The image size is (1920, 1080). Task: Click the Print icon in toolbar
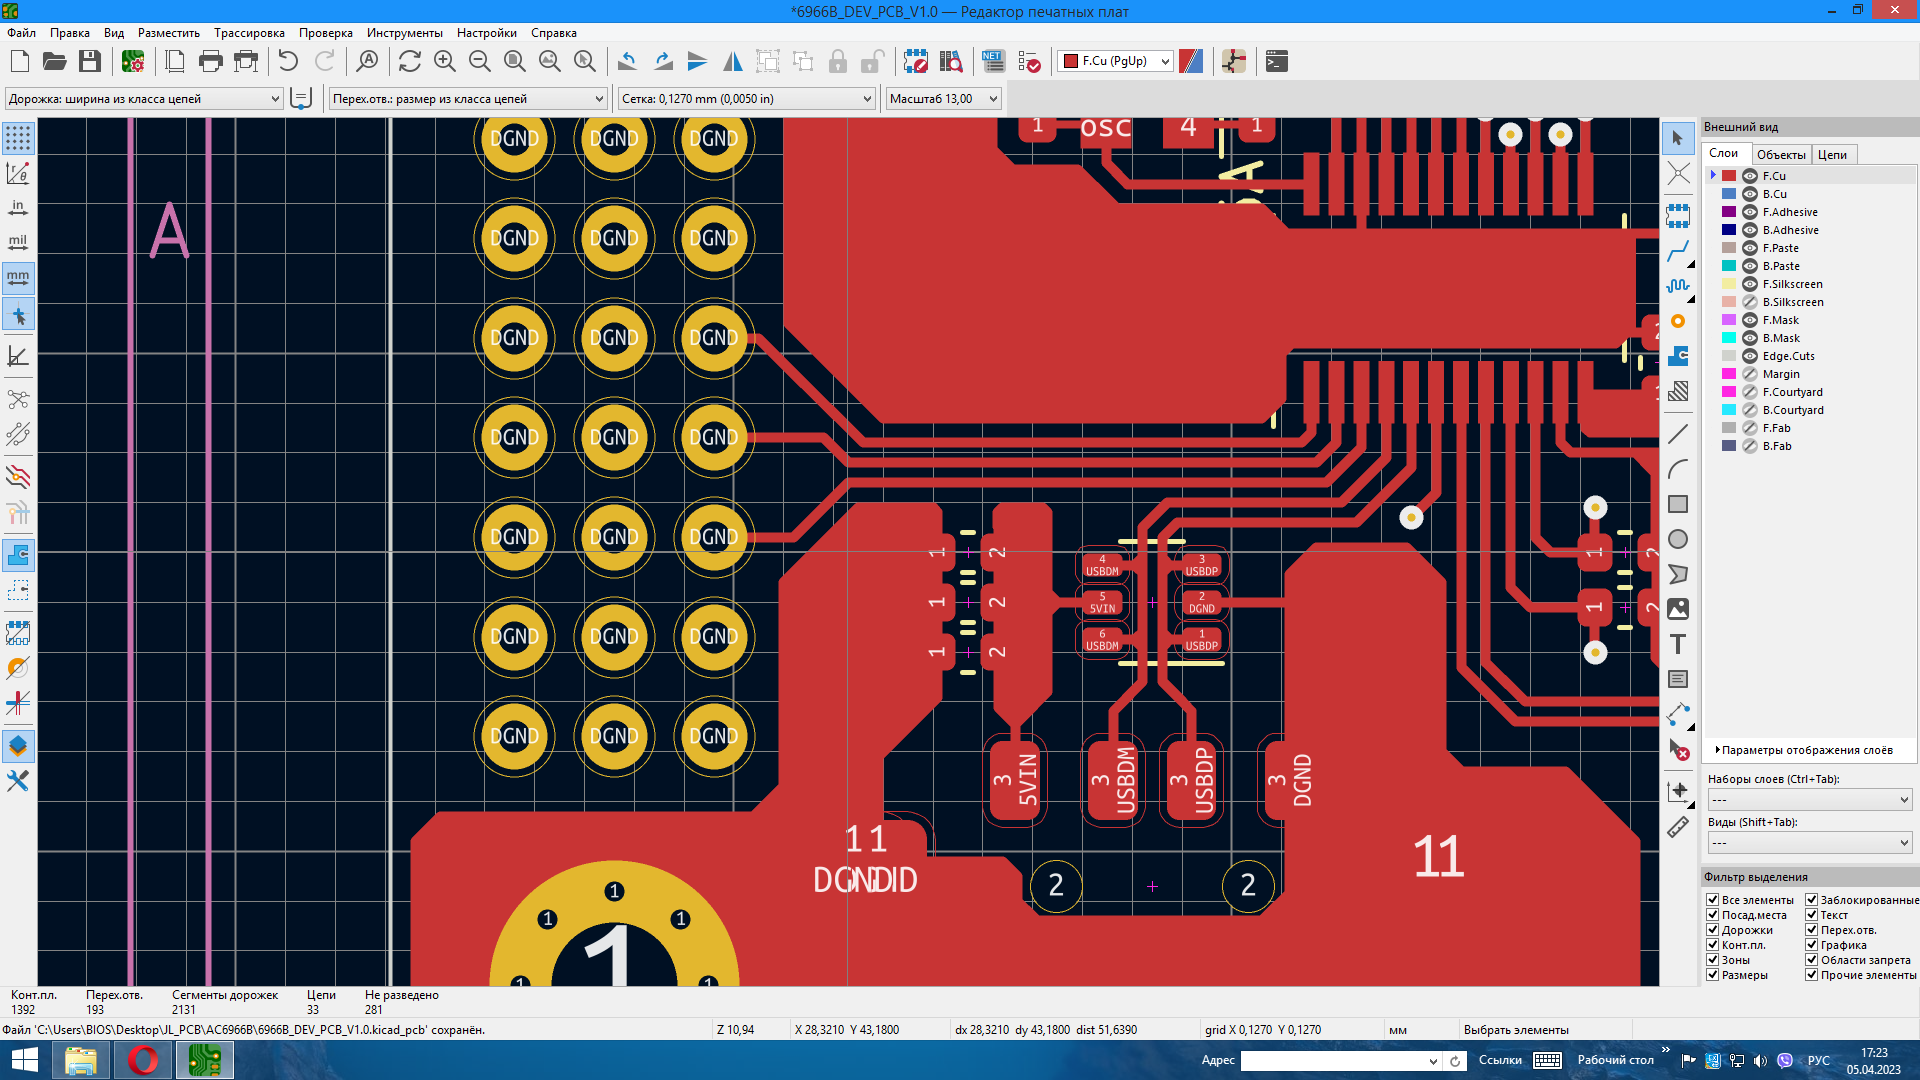tap(210, 62)
